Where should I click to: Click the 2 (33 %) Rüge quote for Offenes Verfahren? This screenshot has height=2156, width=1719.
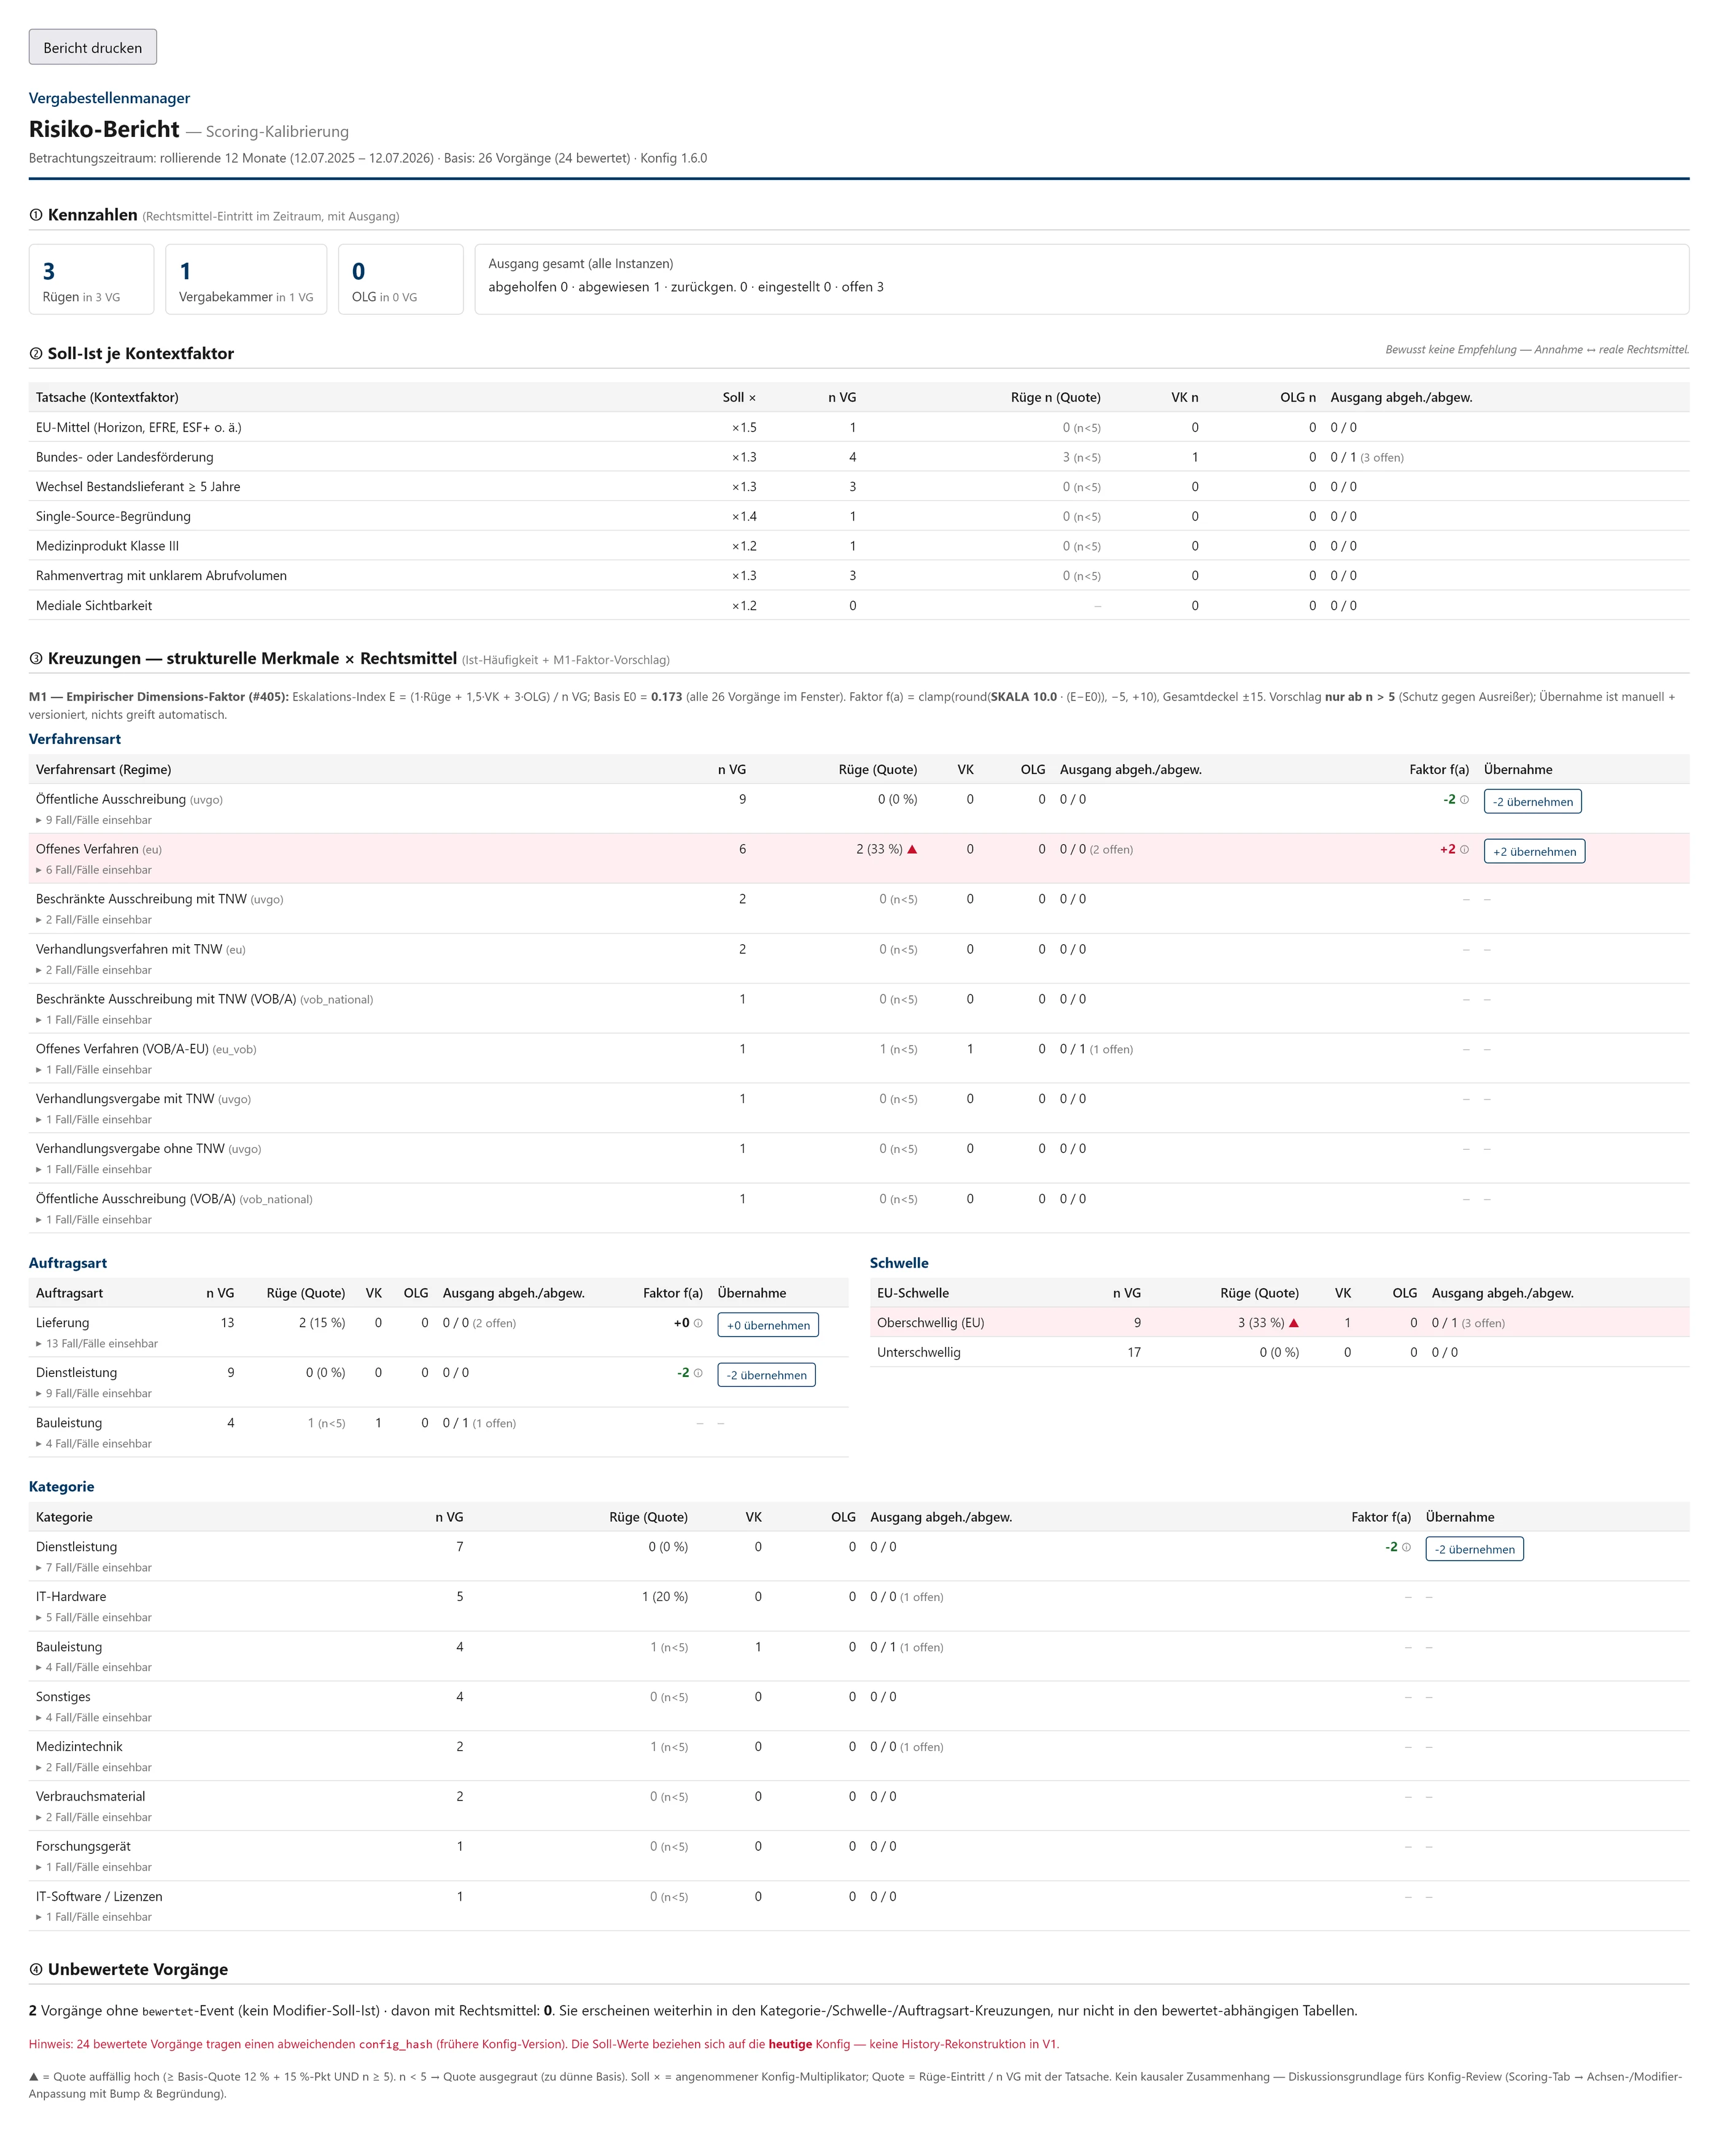click(x=879, y=850)
